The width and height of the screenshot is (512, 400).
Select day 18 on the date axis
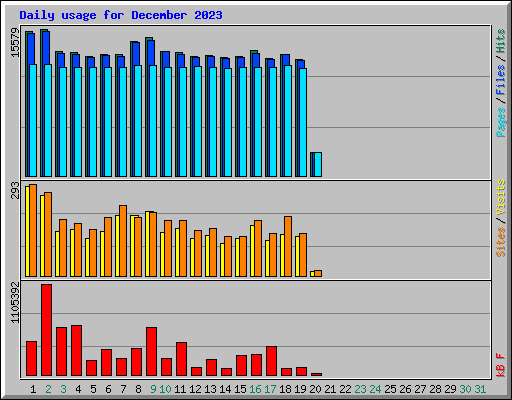(x=285, y=389)
